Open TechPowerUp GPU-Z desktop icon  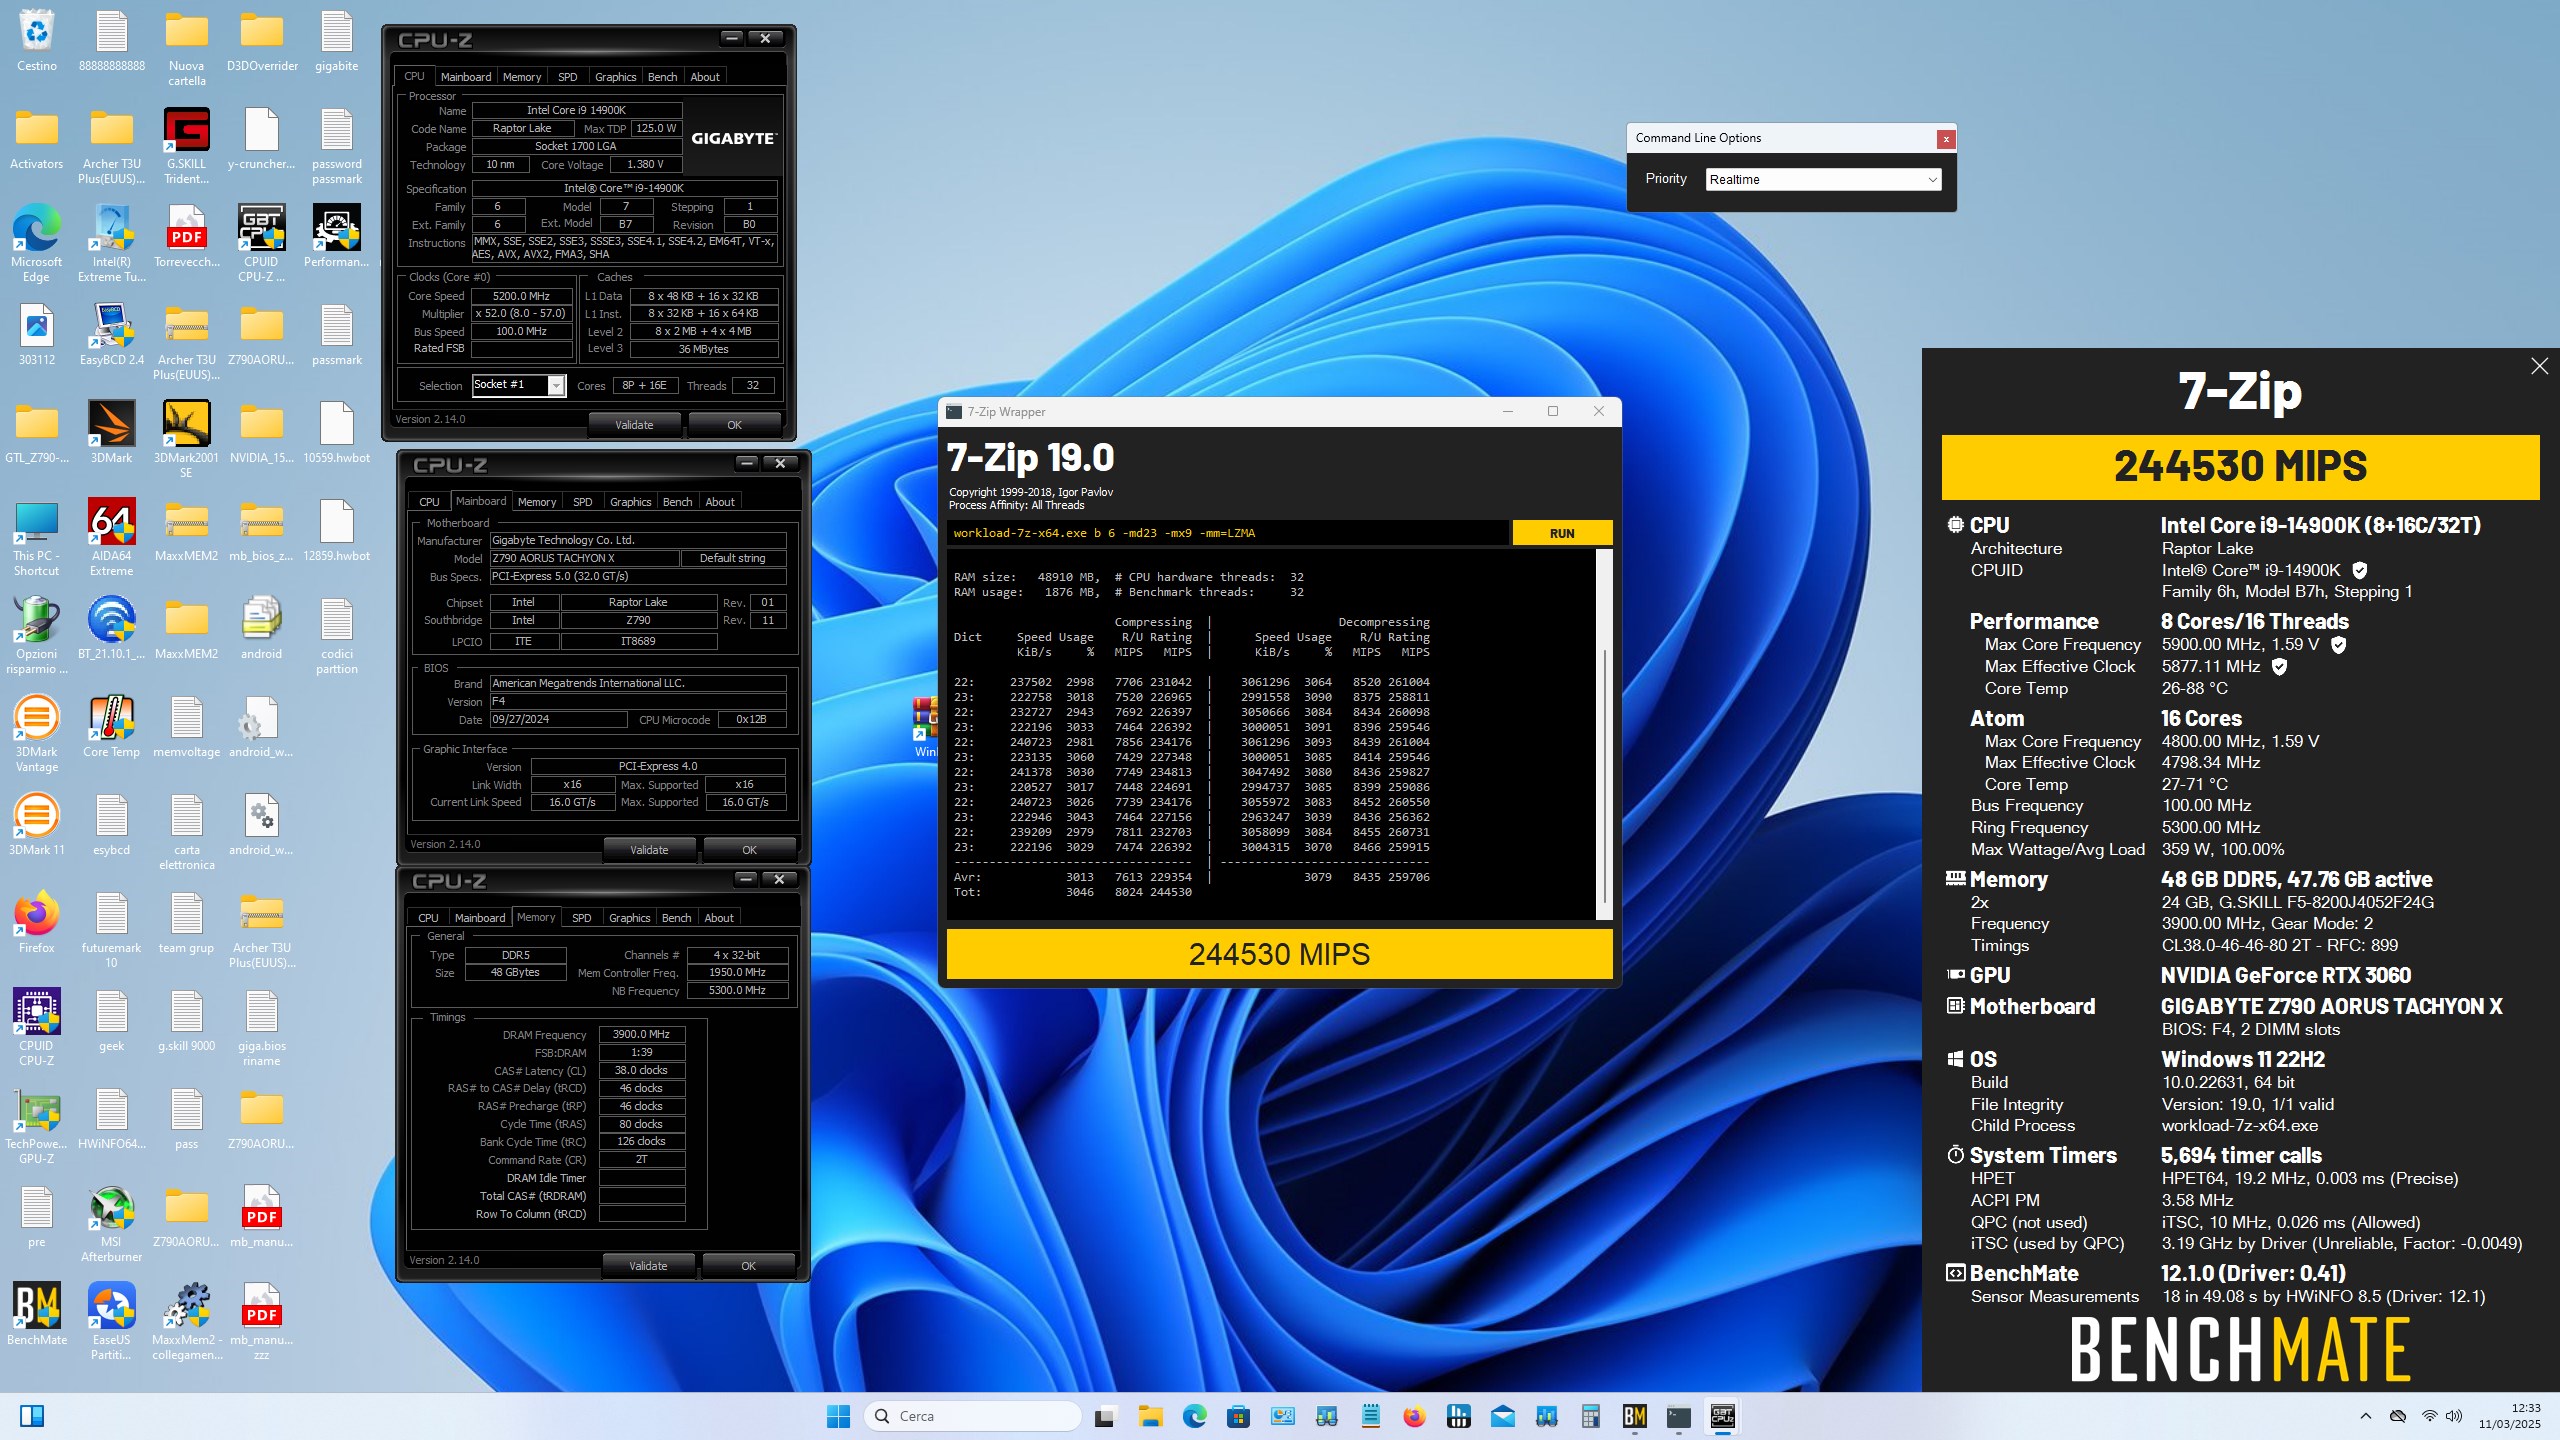coord(36,1126)
